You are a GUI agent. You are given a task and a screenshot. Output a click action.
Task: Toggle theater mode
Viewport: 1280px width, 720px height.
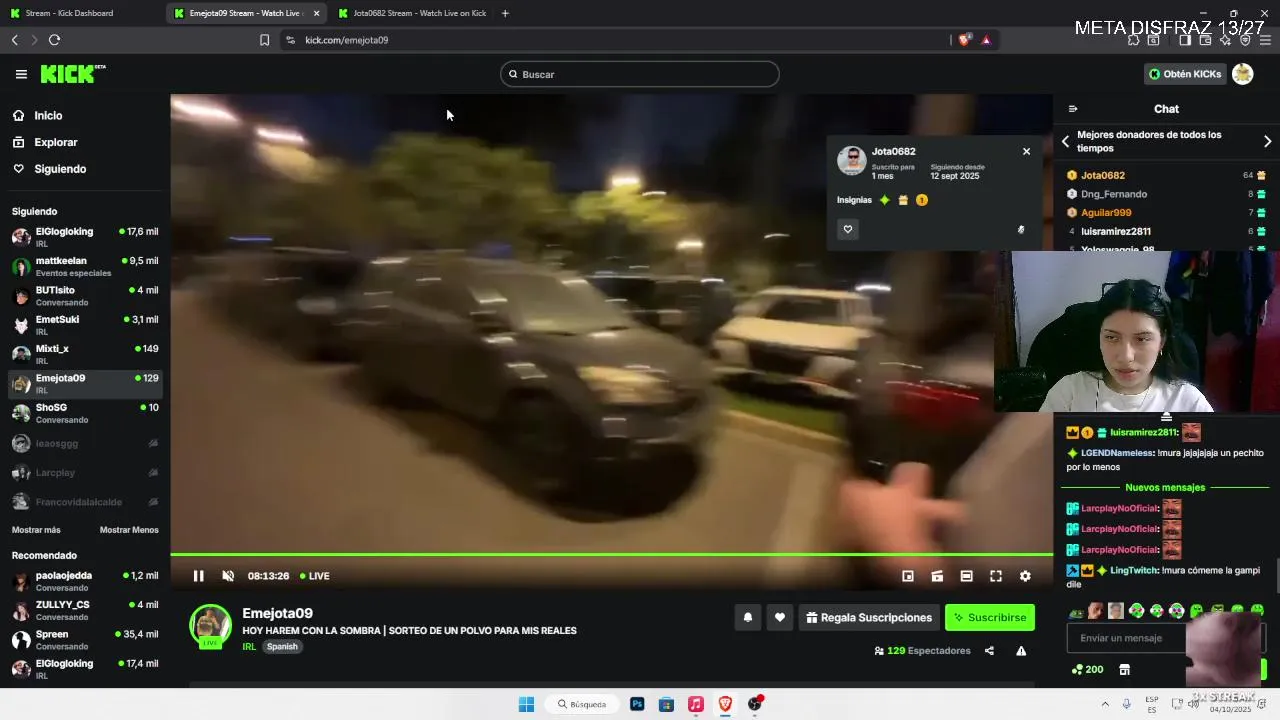pyautogui.click(x=966, y=576)
